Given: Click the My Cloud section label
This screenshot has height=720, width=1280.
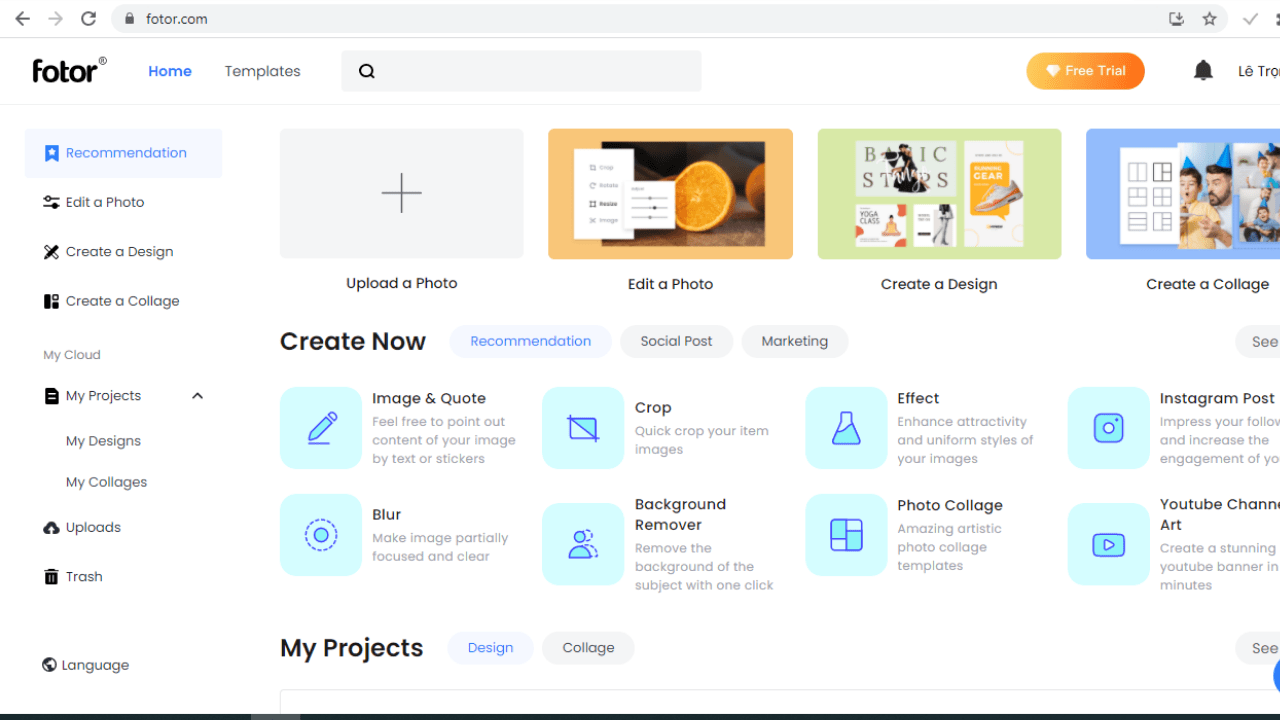Looking at the screenshot, I should [72, 355].
